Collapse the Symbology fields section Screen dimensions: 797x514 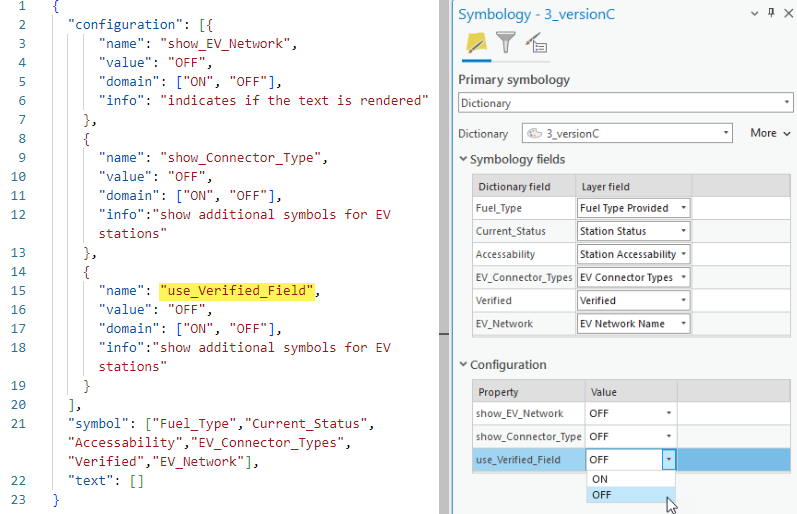point(463,159)
